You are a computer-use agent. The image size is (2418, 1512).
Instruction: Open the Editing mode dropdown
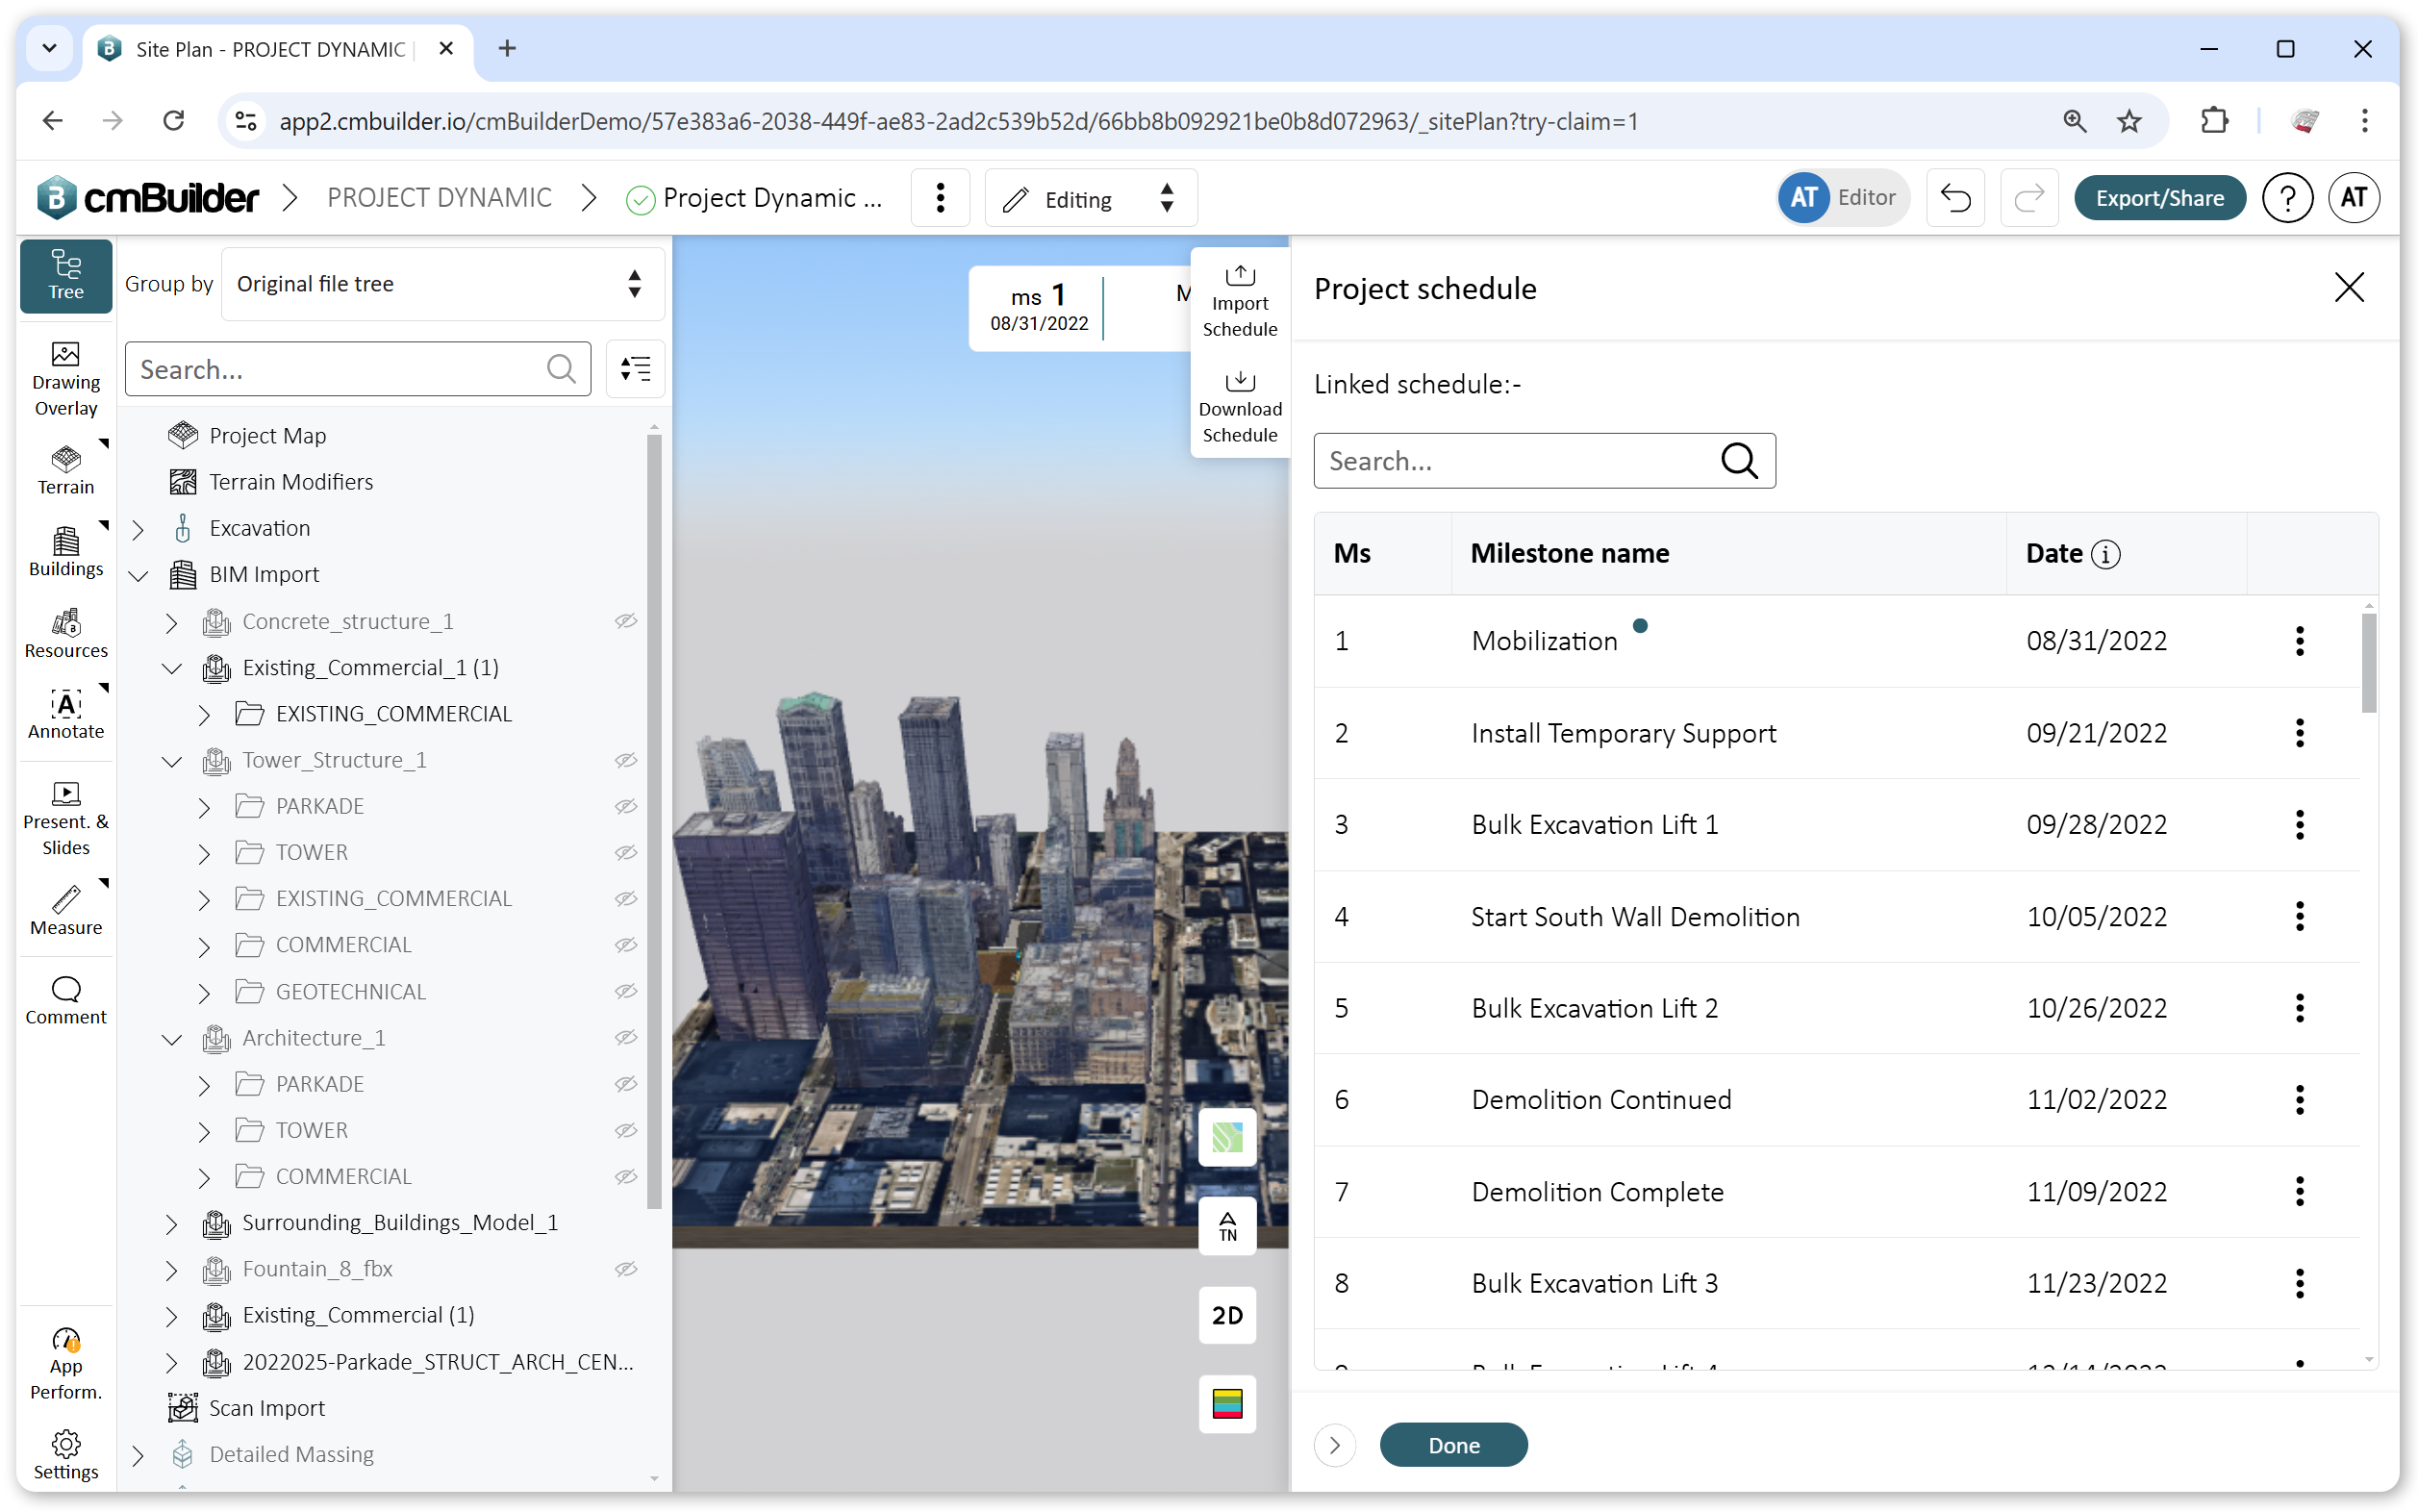point(1090,198)
